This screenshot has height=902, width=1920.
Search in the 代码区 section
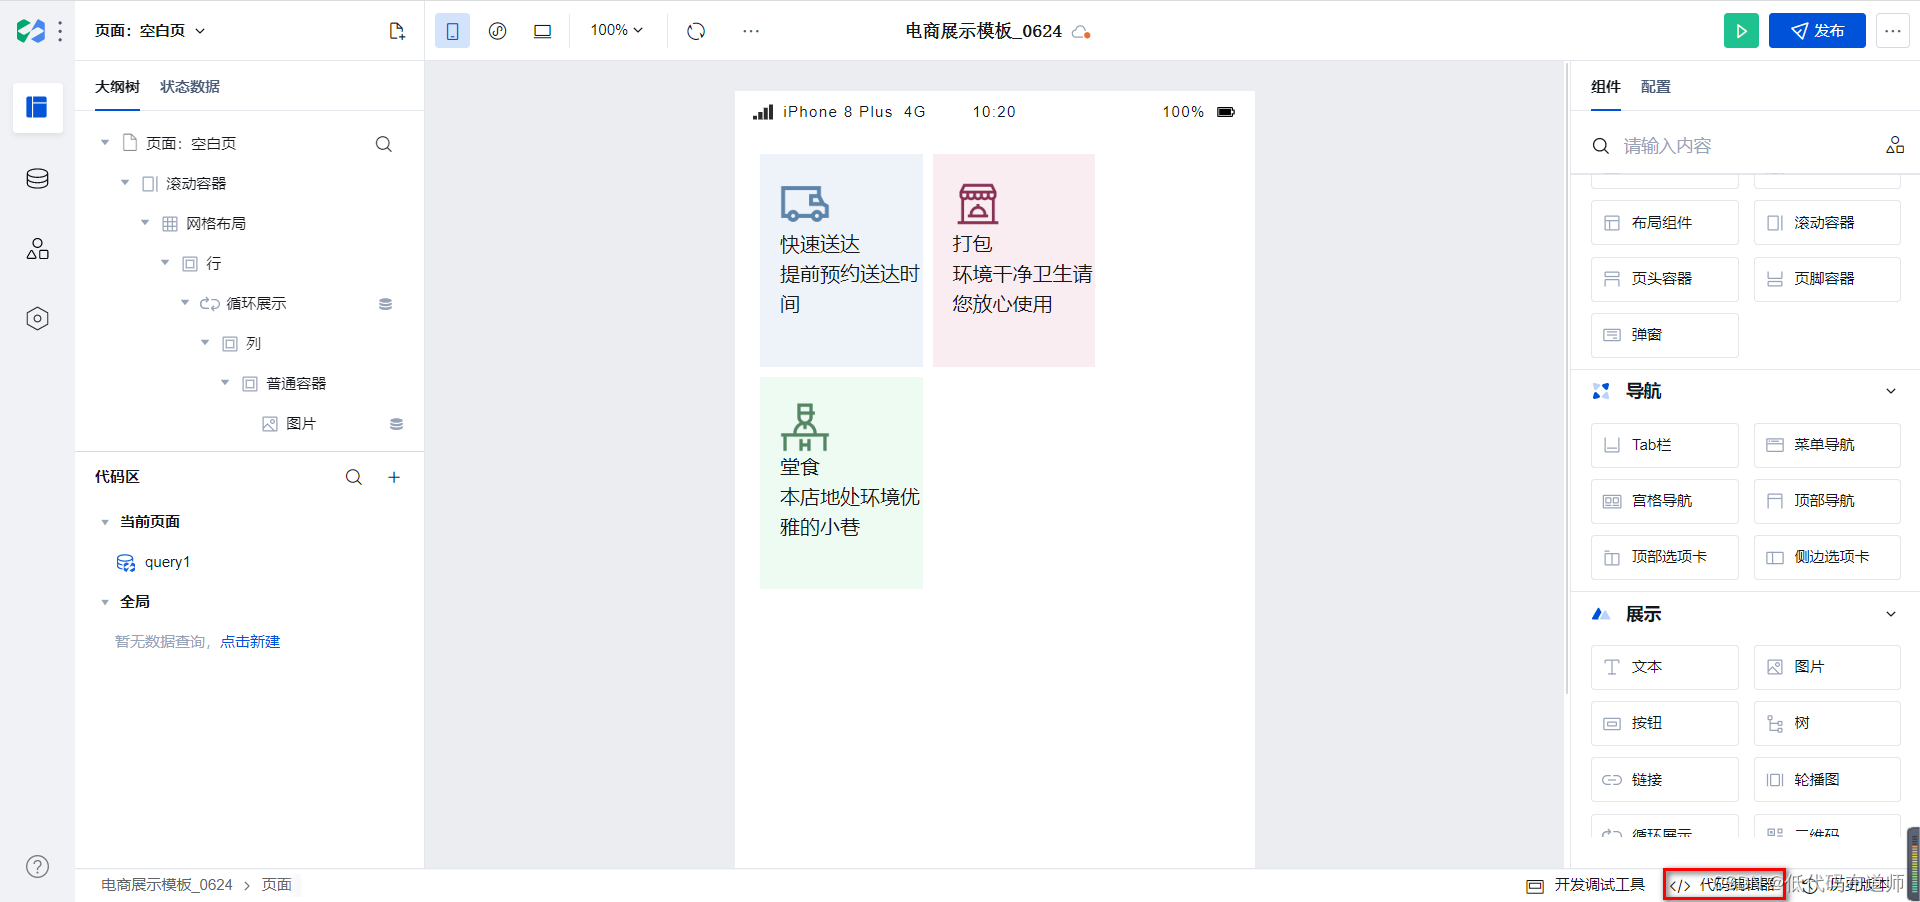354,477
